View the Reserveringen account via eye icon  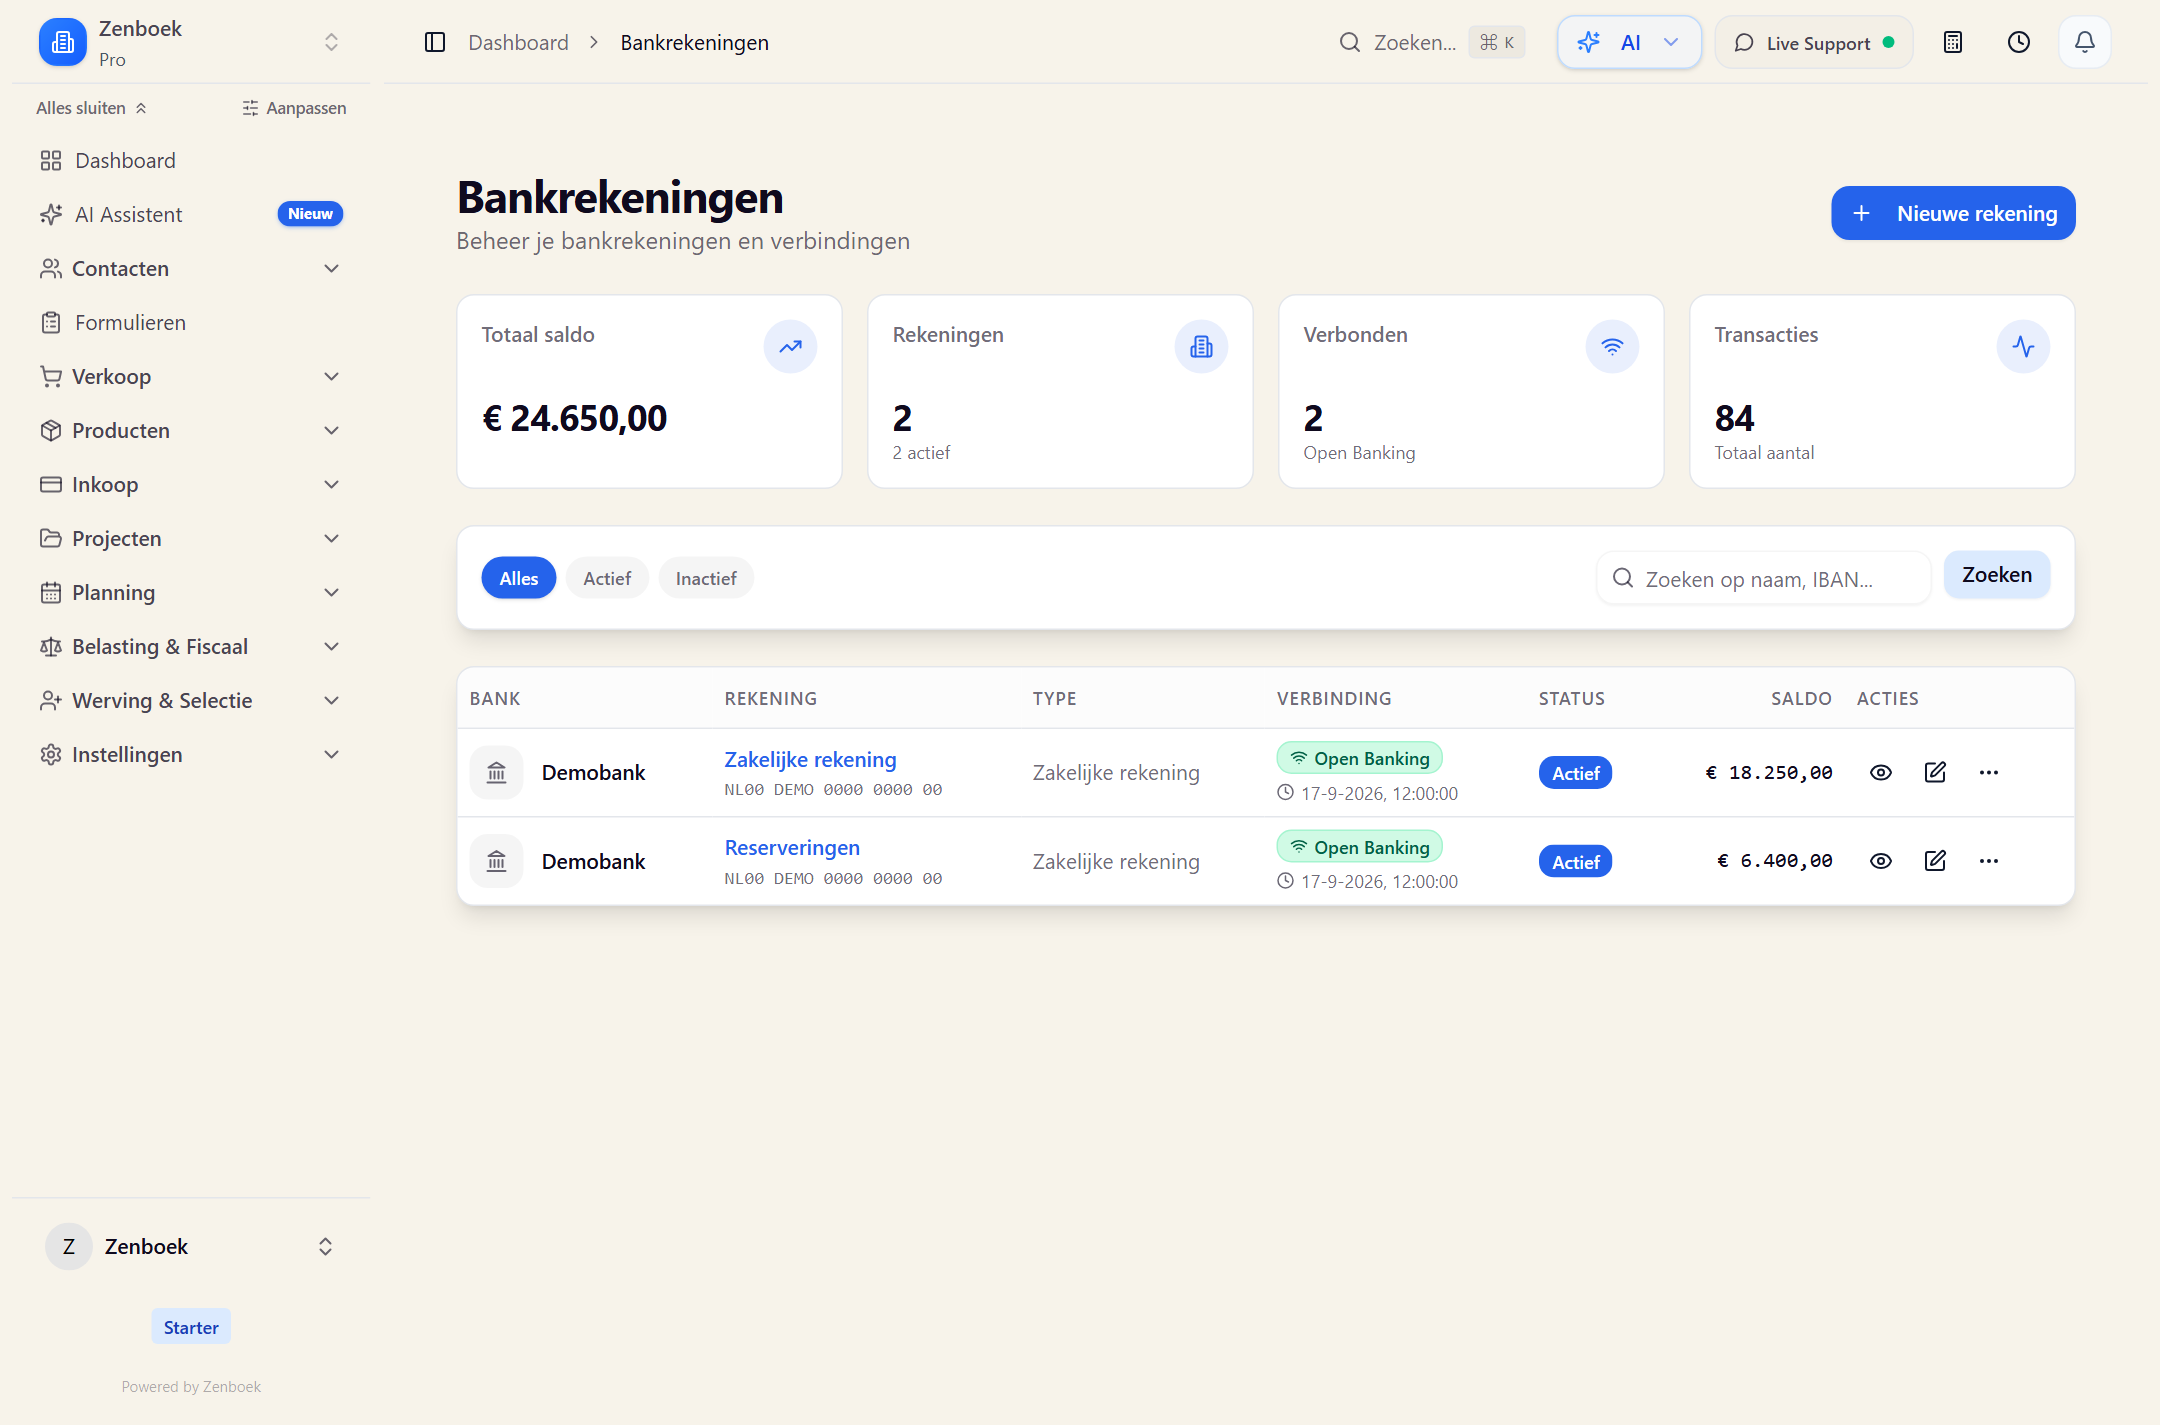point(1881,861)
